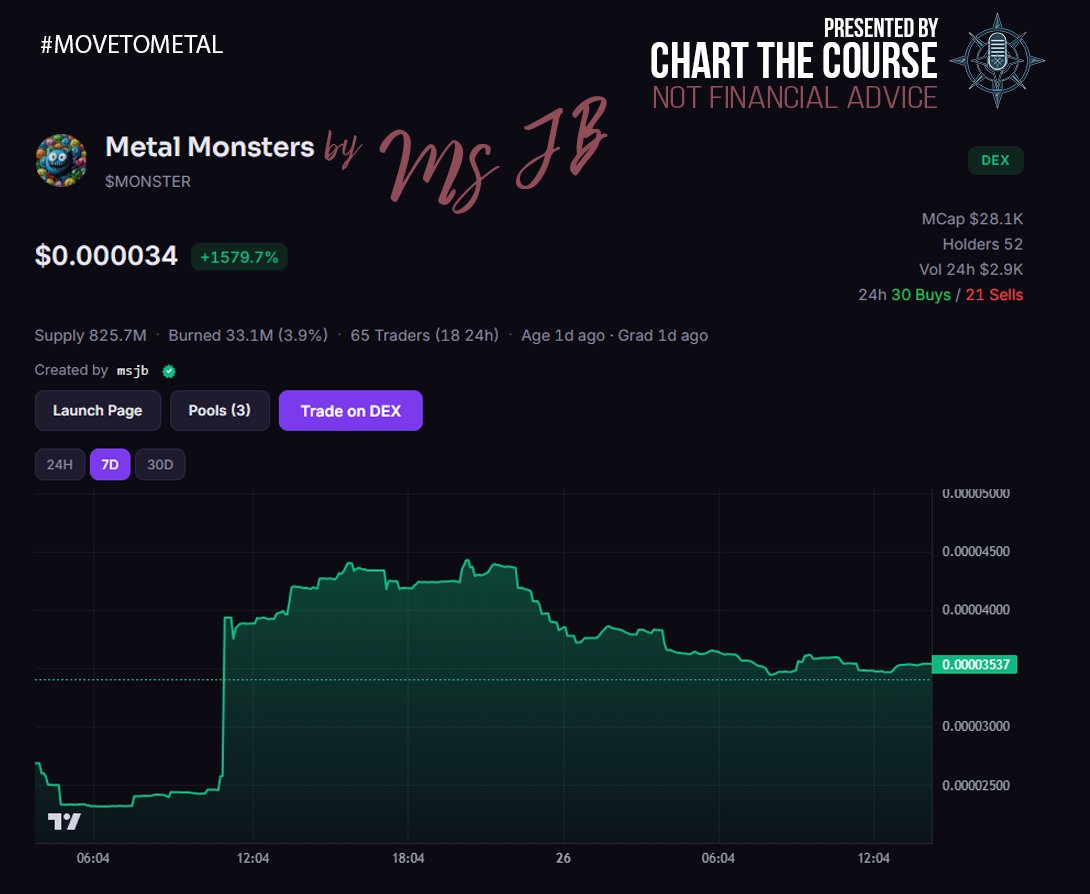Screen dimensions: 1090x894
Task: Open the Launch Page
Action: [97, 410]
